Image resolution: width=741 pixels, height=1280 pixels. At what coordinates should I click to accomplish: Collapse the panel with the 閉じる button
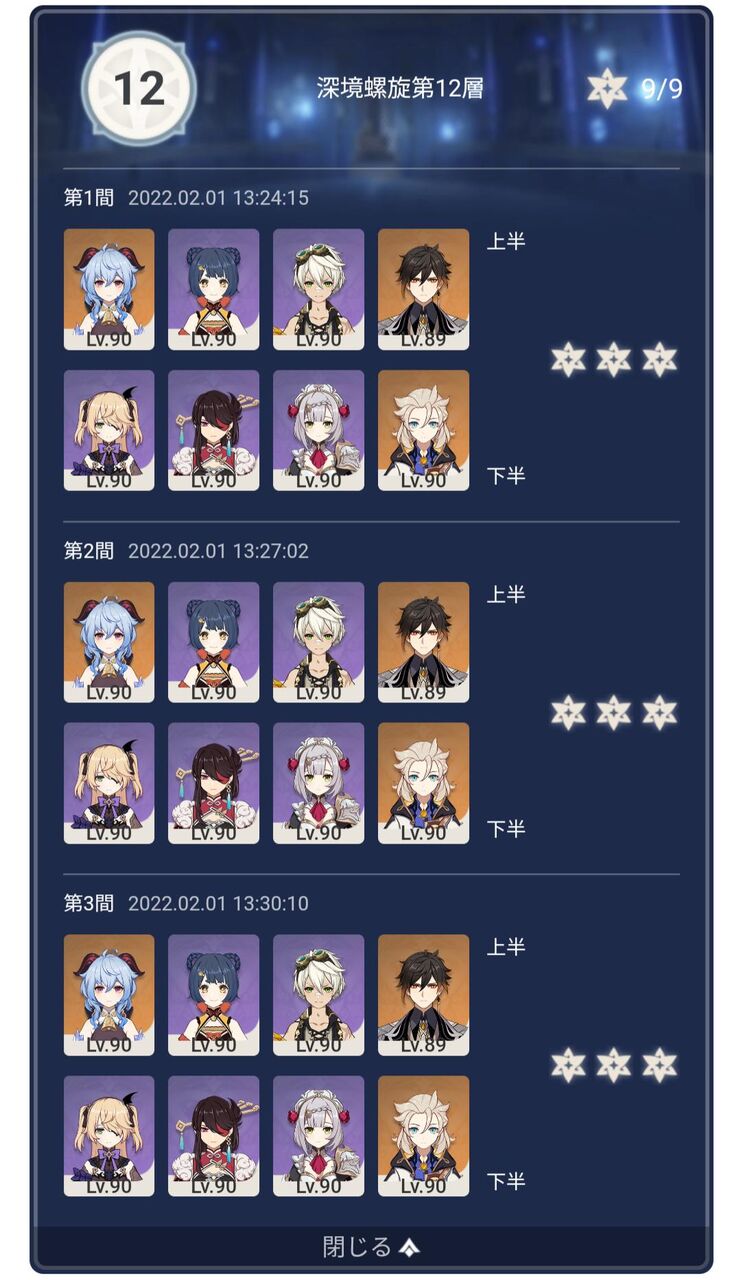[371, 1246]
